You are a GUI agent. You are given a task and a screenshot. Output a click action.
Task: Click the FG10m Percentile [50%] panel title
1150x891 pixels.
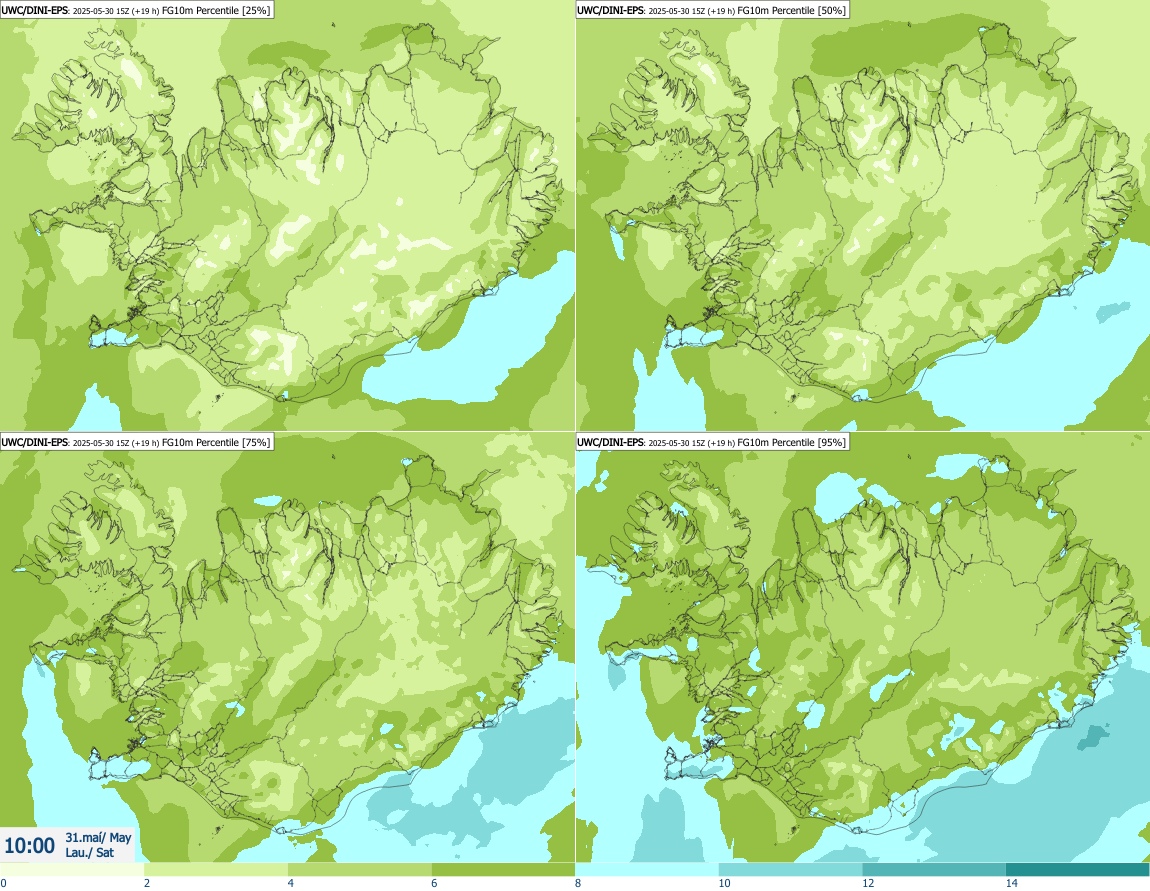pos(711,10)
